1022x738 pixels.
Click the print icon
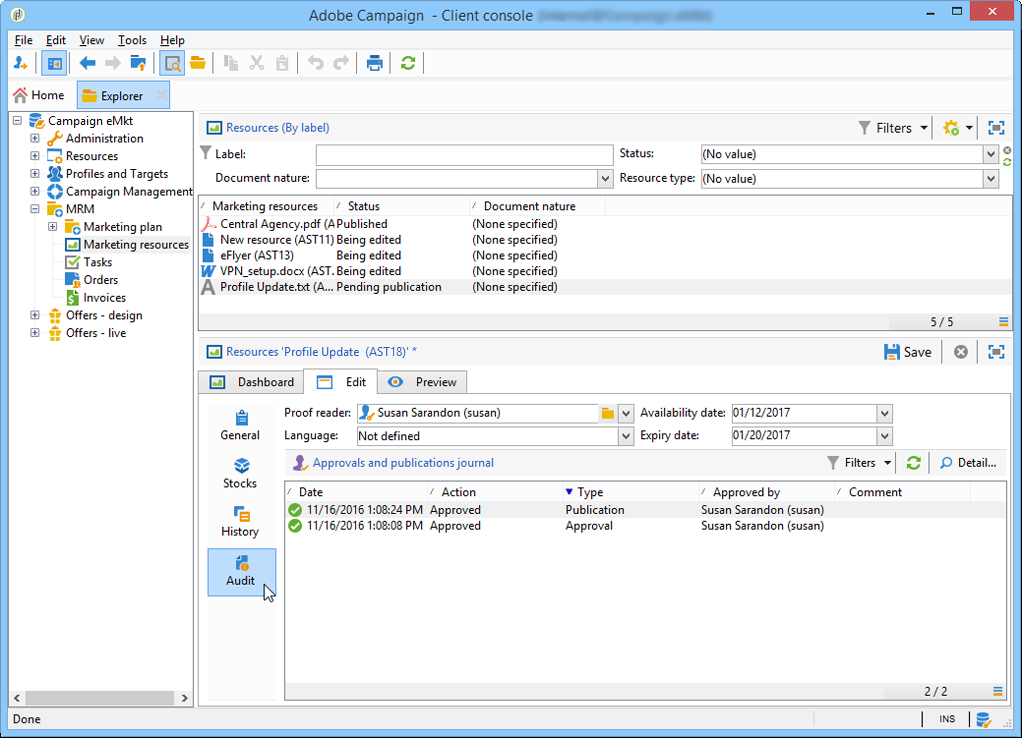(375, 63)
